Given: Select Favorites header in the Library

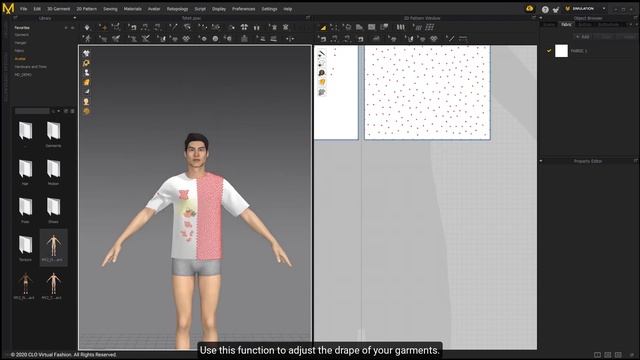Looking at the screenshot, I should coord(22,28).
